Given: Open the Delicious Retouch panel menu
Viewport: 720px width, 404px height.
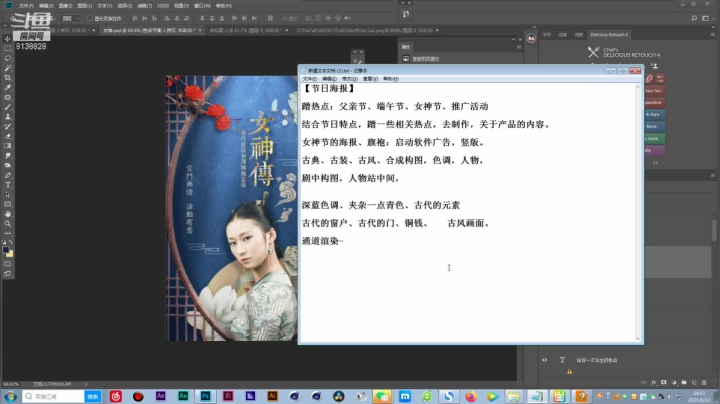Looking at the screenshot, I should pos(713,34).
